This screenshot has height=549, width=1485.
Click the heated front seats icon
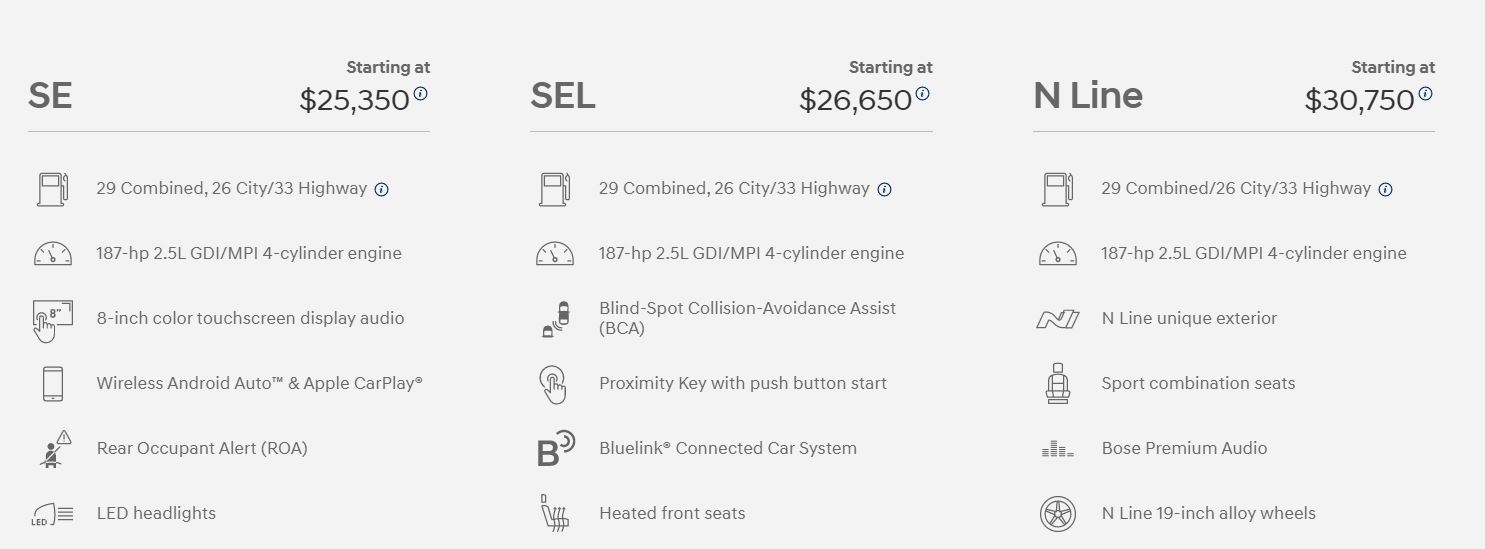coord(553,513)
